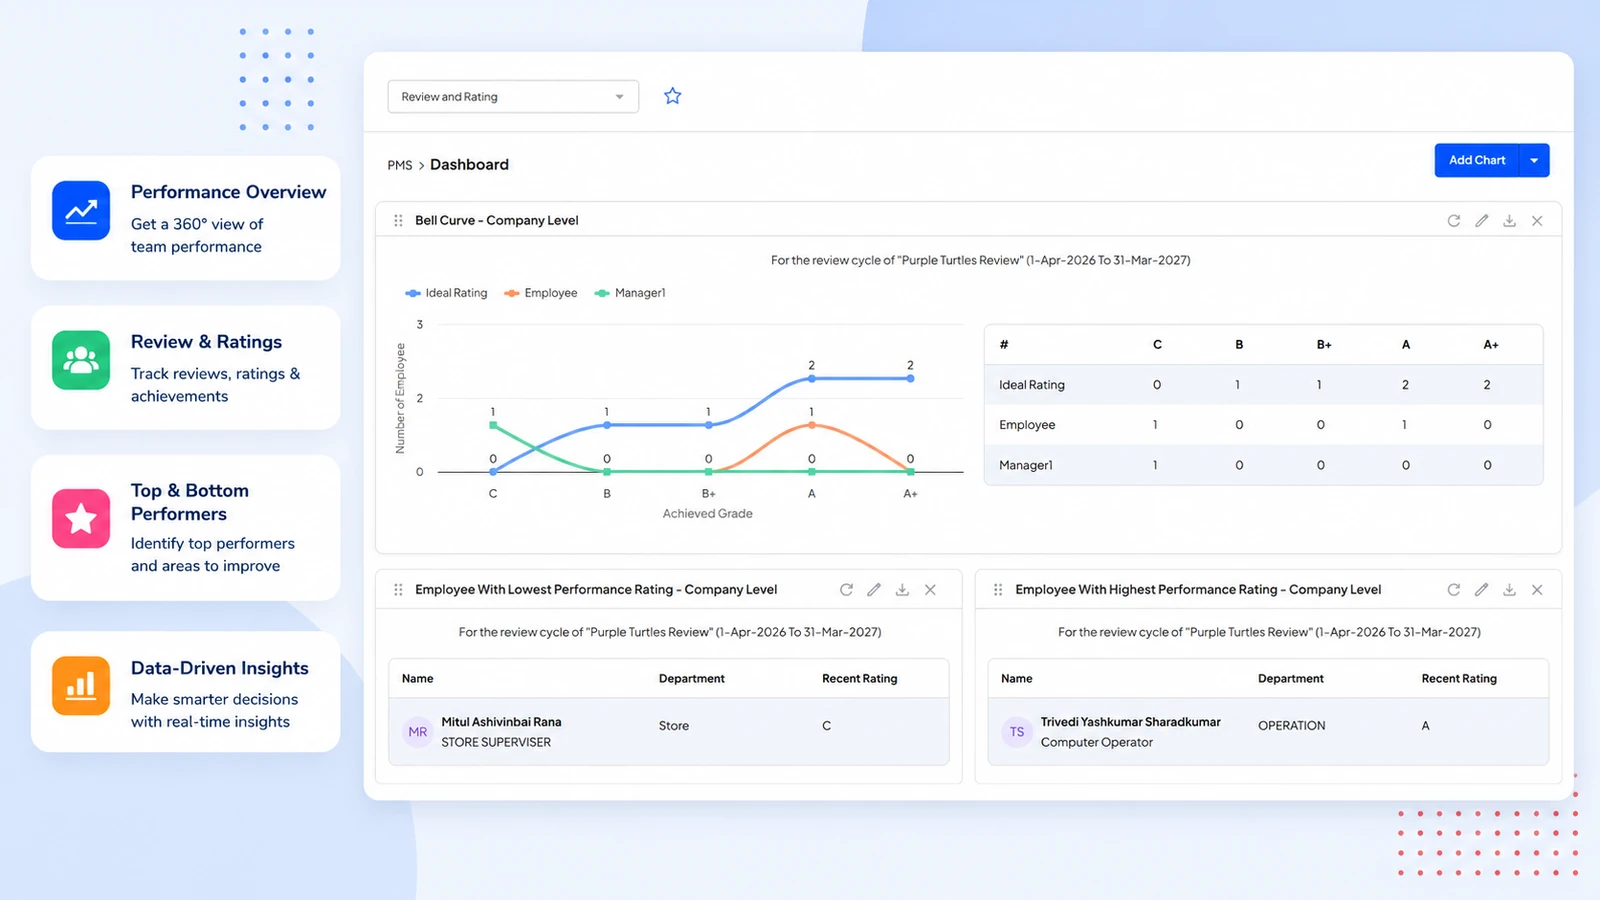Viewport: 1600px width, 900px height.
Task: Click the PMS breadcrumb link
Action: tap(400, 165)
